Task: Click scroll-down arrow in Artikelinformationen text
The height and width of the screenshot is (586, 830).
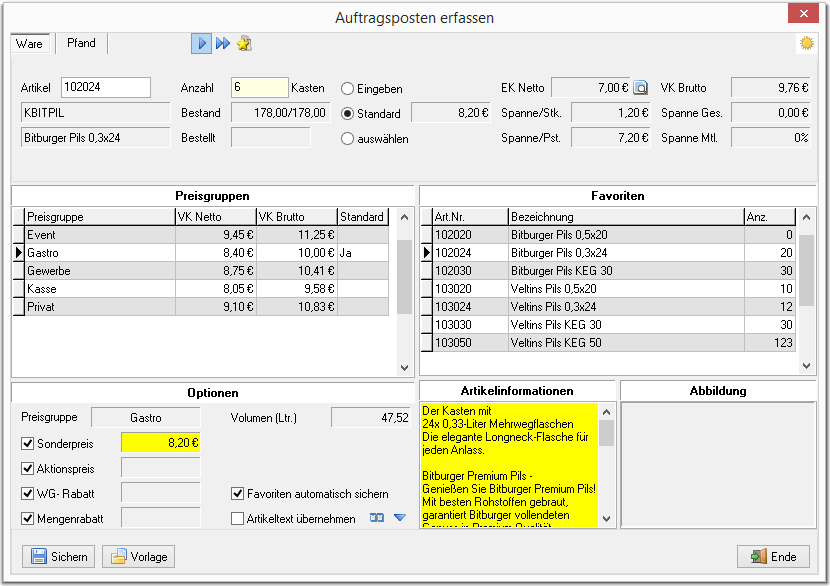Action: click(x=607, y=519)
